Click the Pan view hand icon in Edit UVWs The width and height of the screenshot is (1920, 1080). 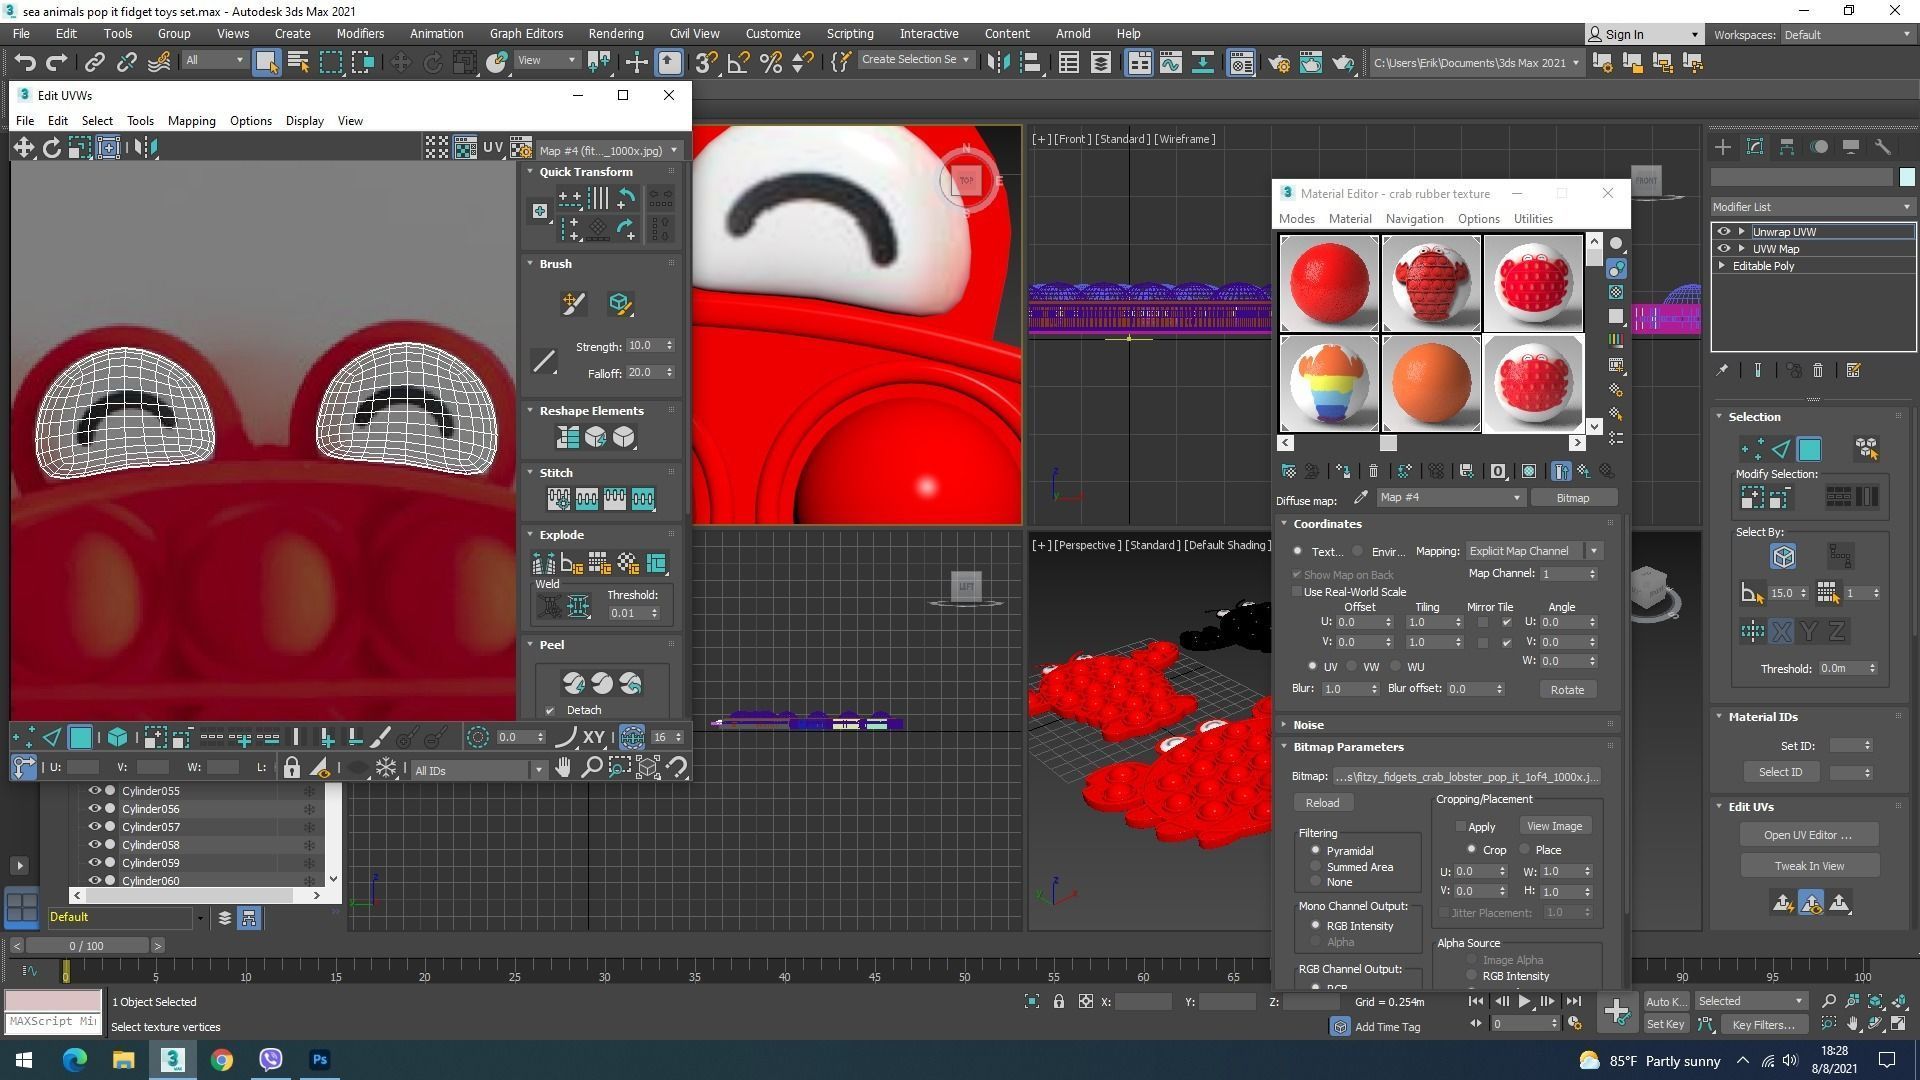(563, 768)
